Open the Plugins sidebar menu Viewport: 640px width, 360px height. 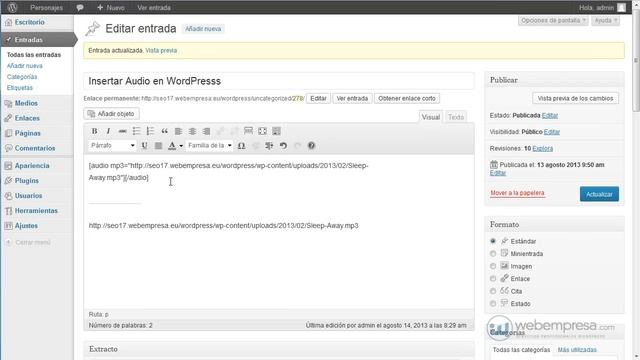click(27, 180)
